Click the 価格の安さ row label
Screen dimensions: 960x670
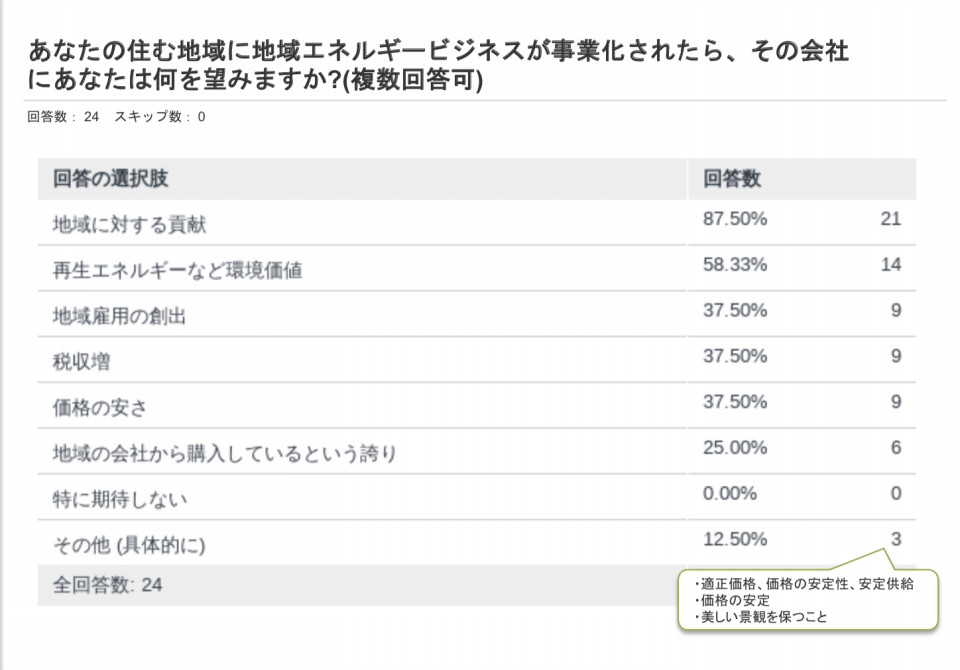coord(100,407)
